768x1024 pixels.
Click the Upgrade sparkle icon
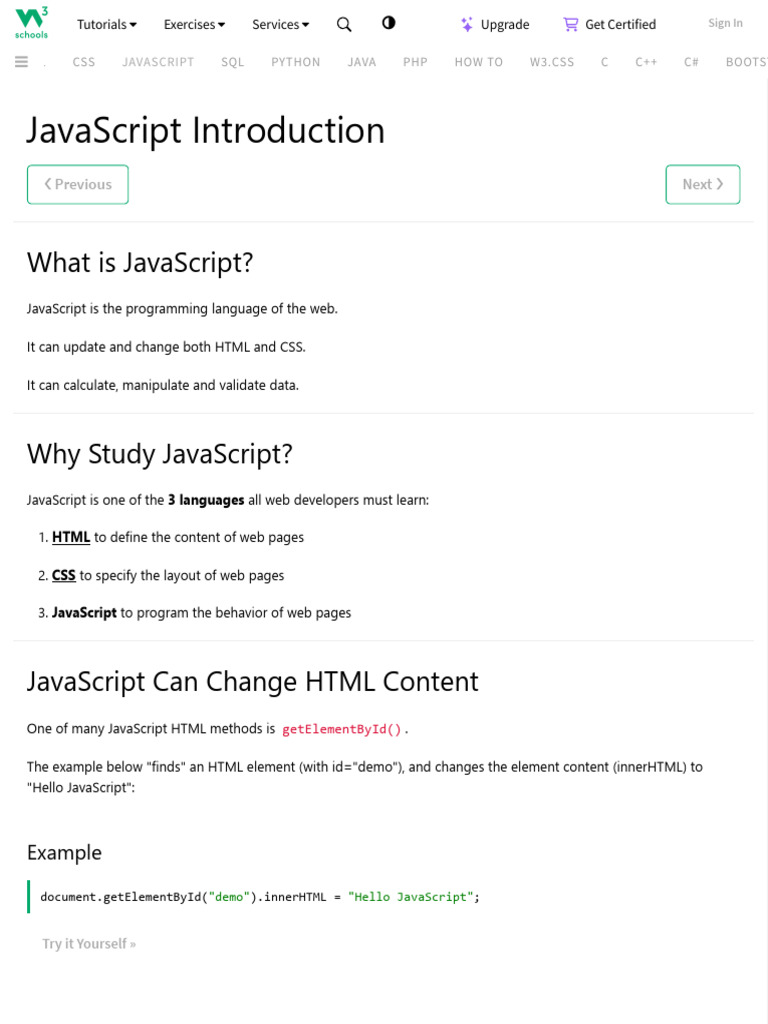pyautogui.click(x=467, y=24)
